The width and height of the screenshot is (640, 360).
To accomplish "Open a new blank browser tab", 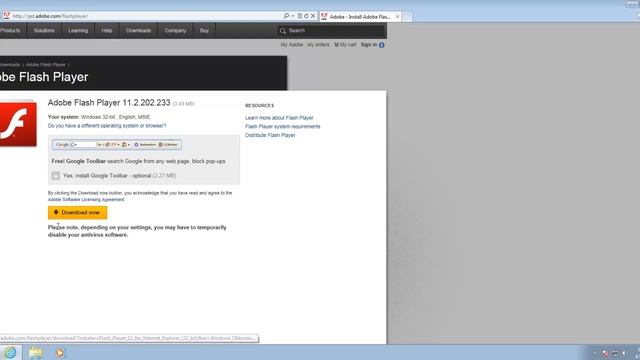I will [407, 17].
